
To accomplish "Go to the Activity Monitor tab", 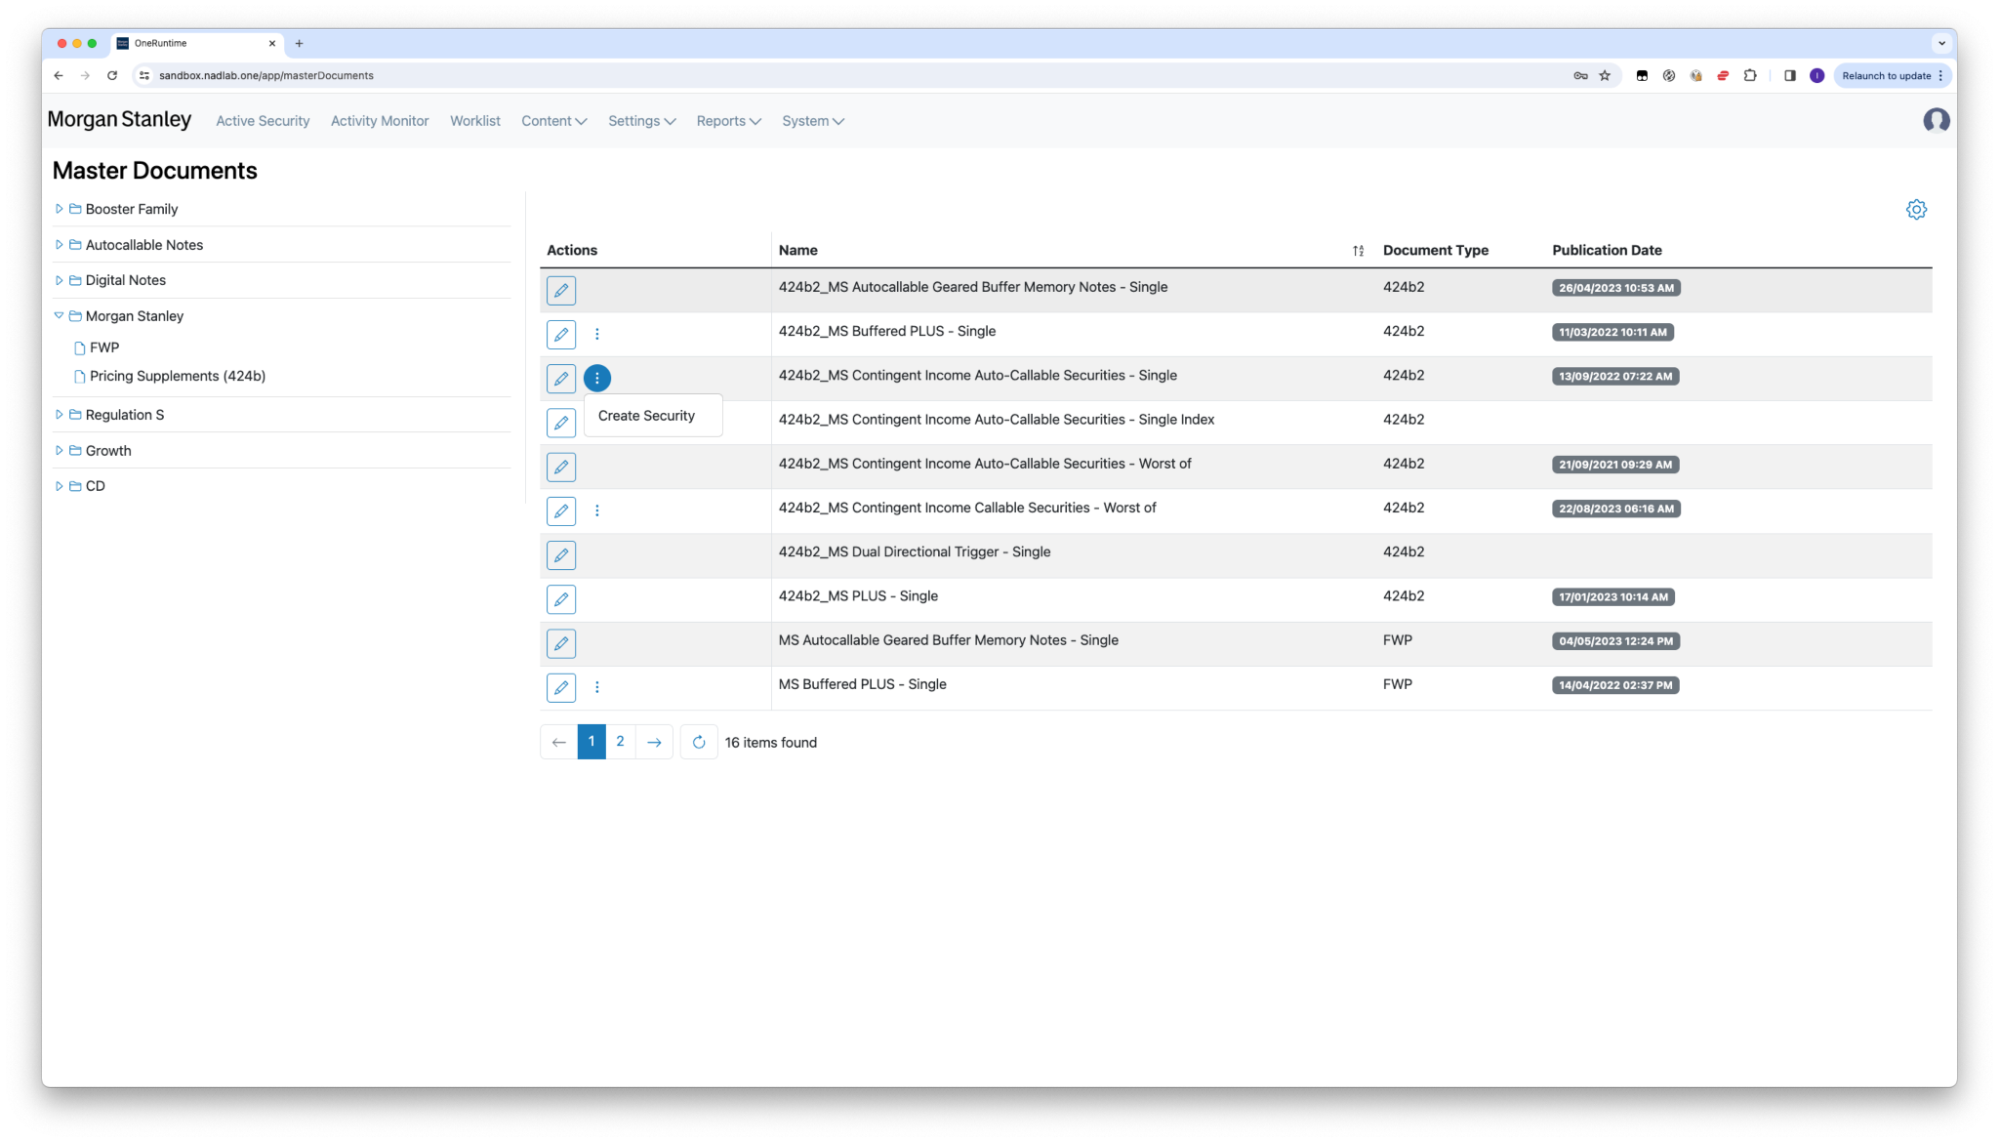I will [x=379, y=121].
